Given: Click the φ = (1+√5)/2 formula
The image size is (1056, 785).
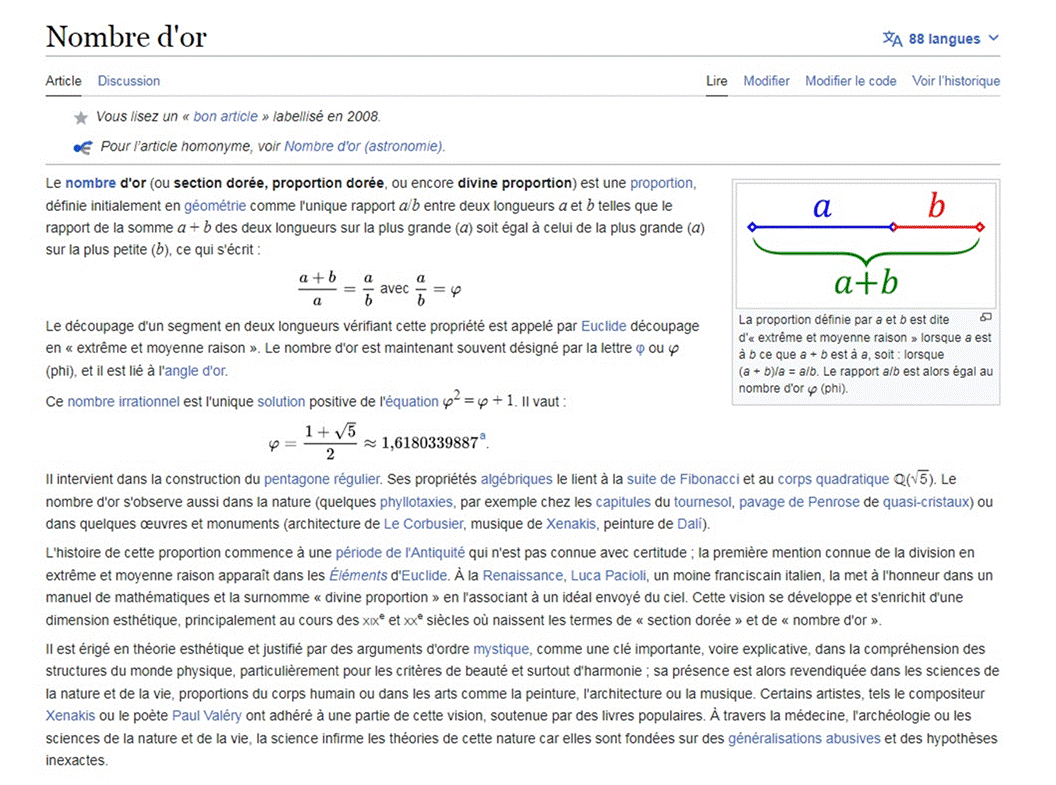Looking at the screenshot, I should pos(377,442).
